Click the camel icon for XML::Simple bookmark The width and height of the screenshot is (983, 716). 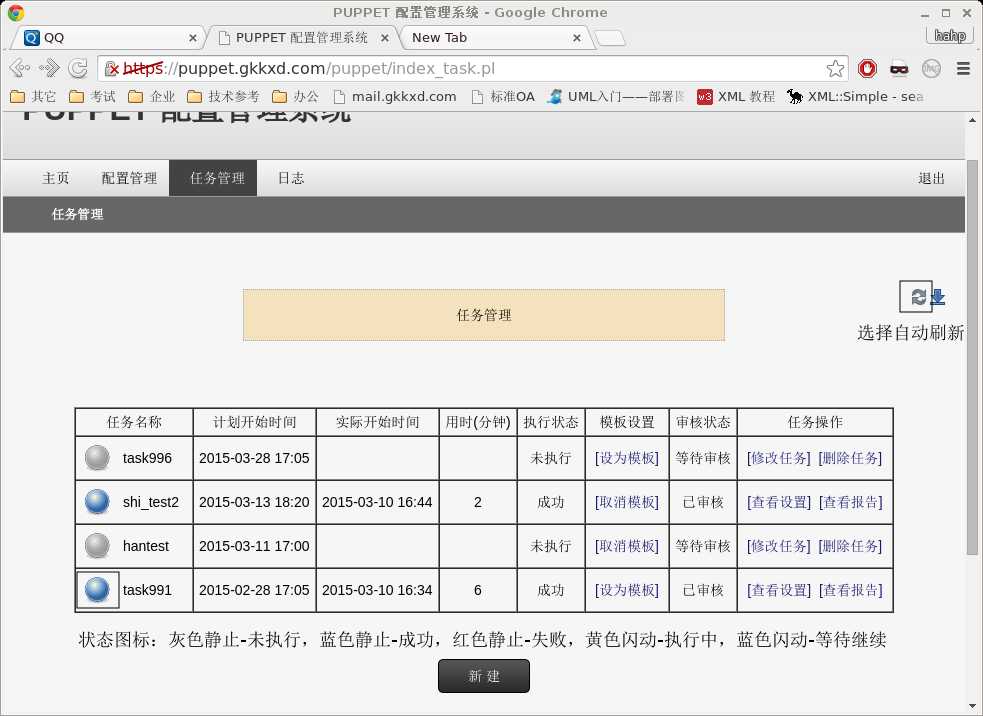point(793,96)
